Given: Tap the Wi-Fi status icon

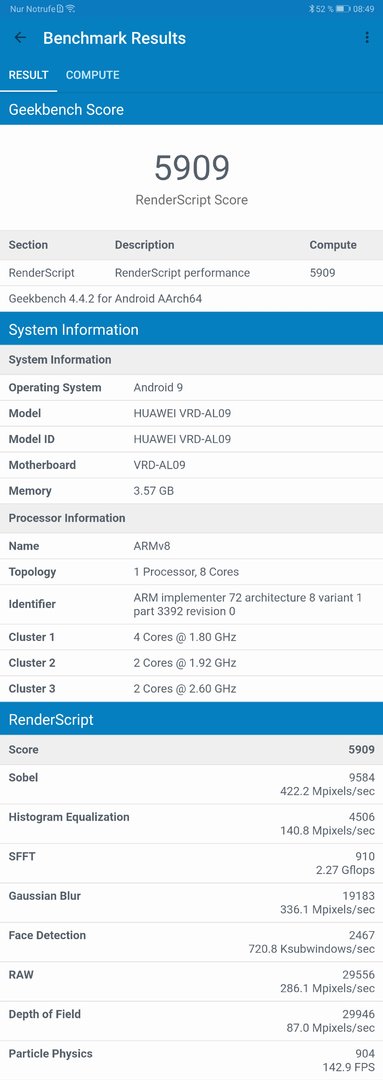Looking at the screenshot, I should click(71, 9).
